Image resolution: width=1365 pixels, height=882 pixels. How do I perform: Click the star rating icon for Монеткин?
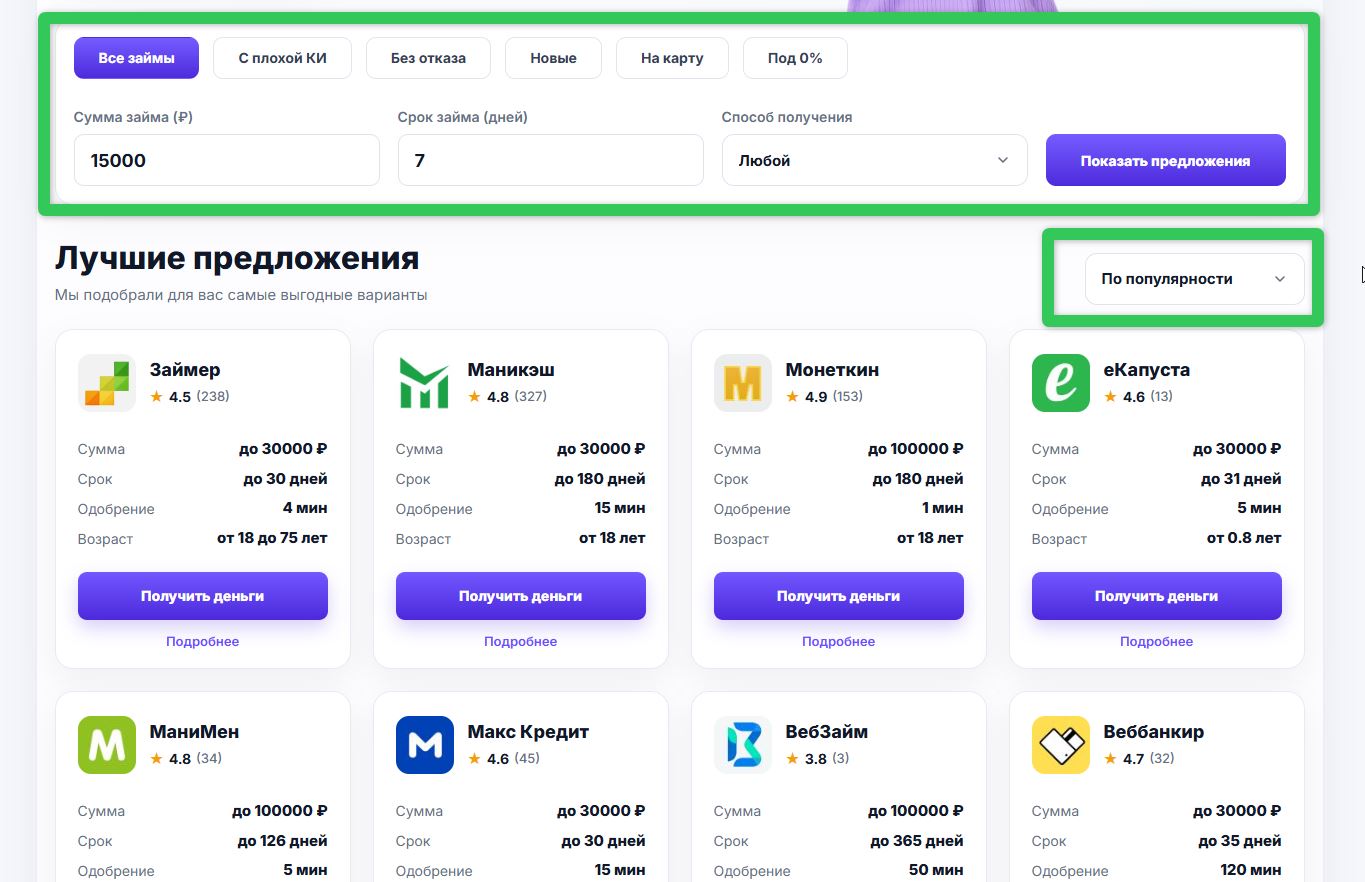click(792, 396)
